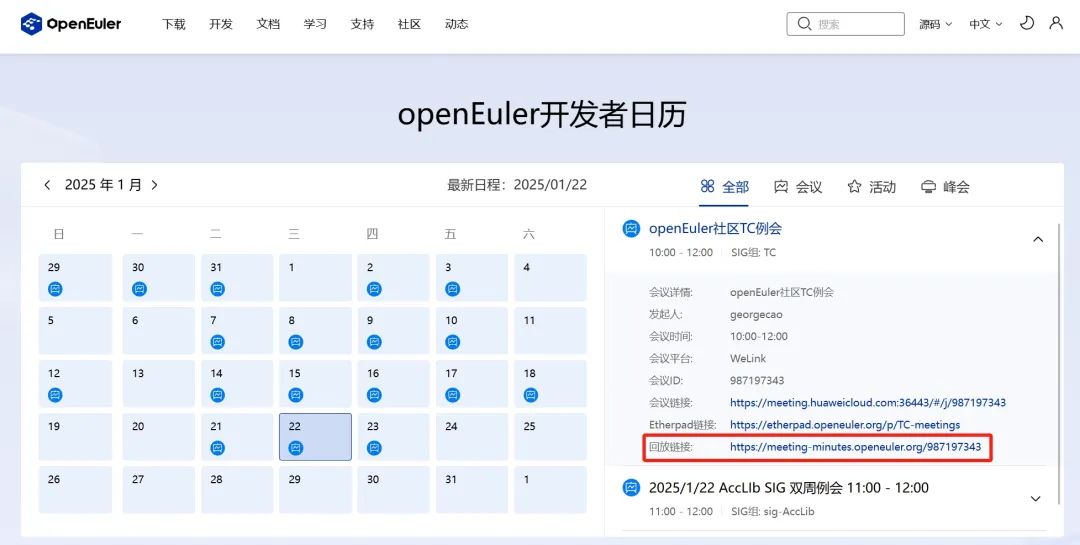Viewport: 1080px width, 545px height.
Task: Select January 6 calendar cell
Action: tap(158, 331)
